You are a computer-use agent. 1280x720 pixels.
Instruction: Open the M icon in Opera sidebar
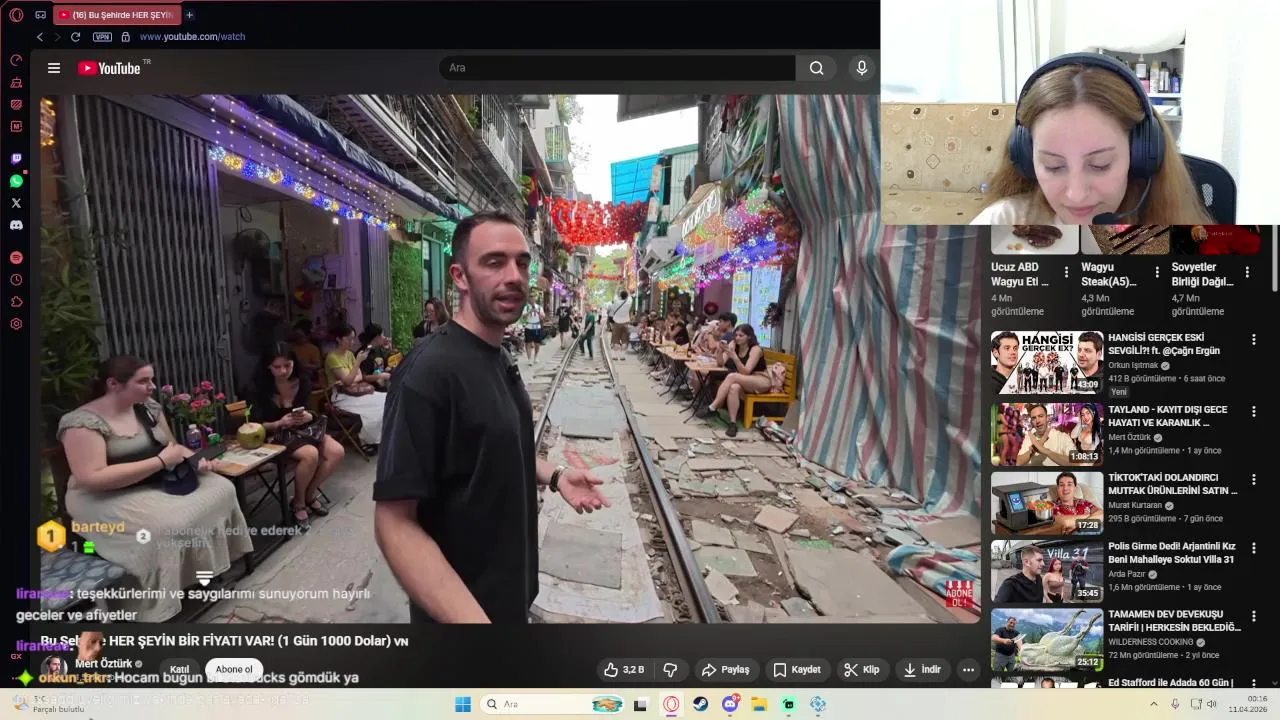coord(16,126)
